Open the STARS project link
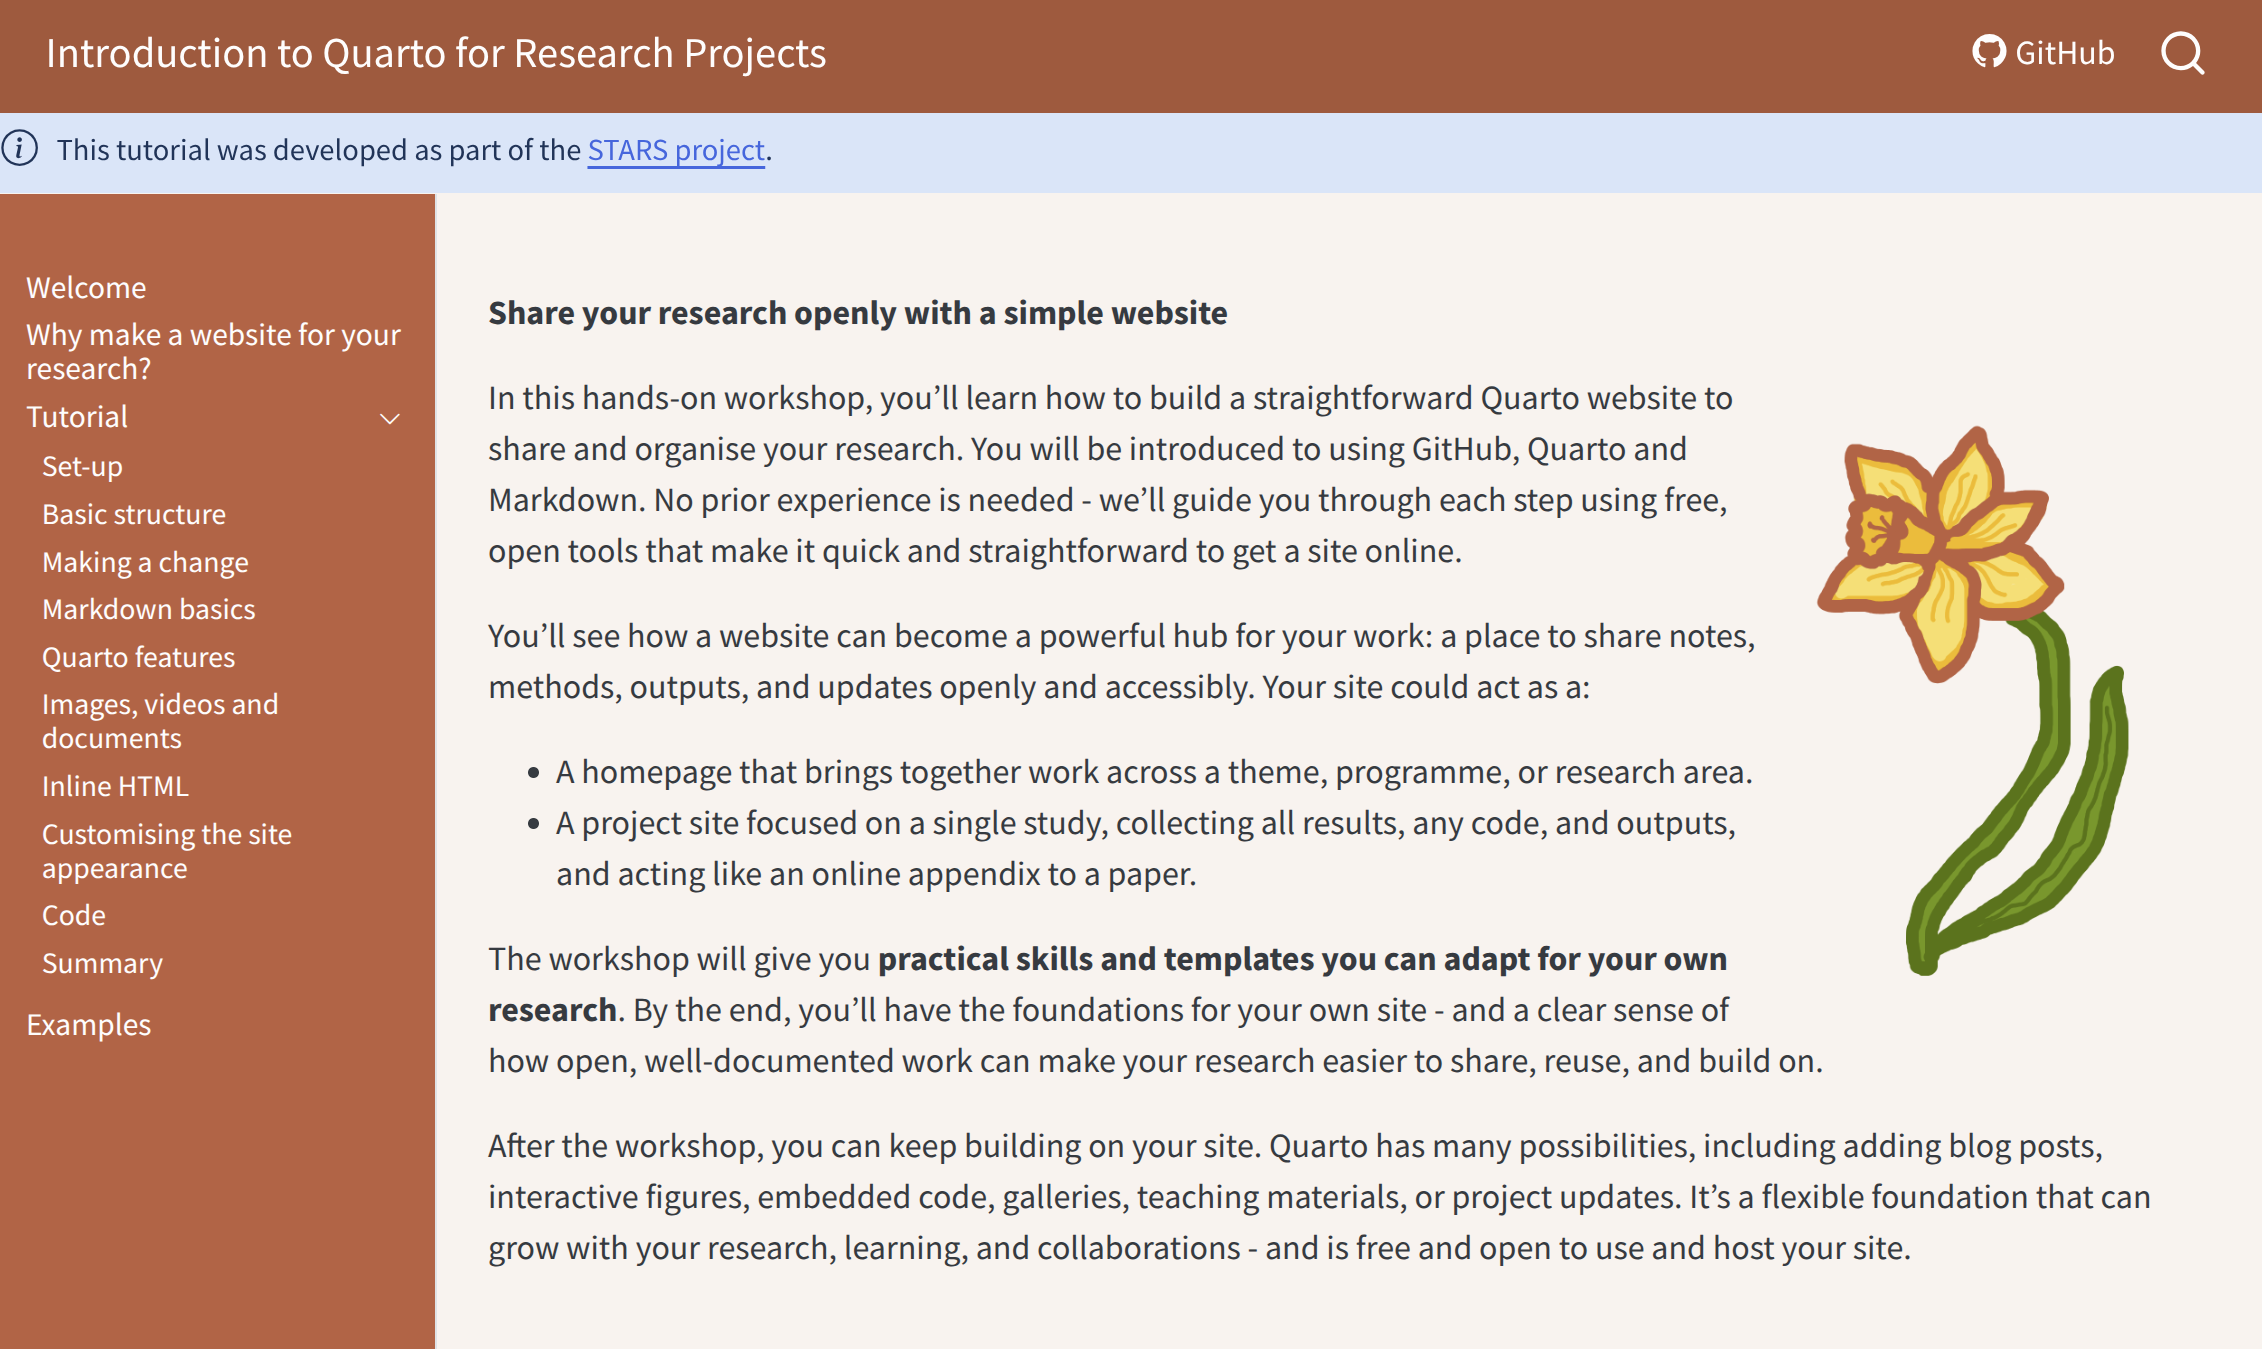2262x1349 pixels. click(676, 150)
